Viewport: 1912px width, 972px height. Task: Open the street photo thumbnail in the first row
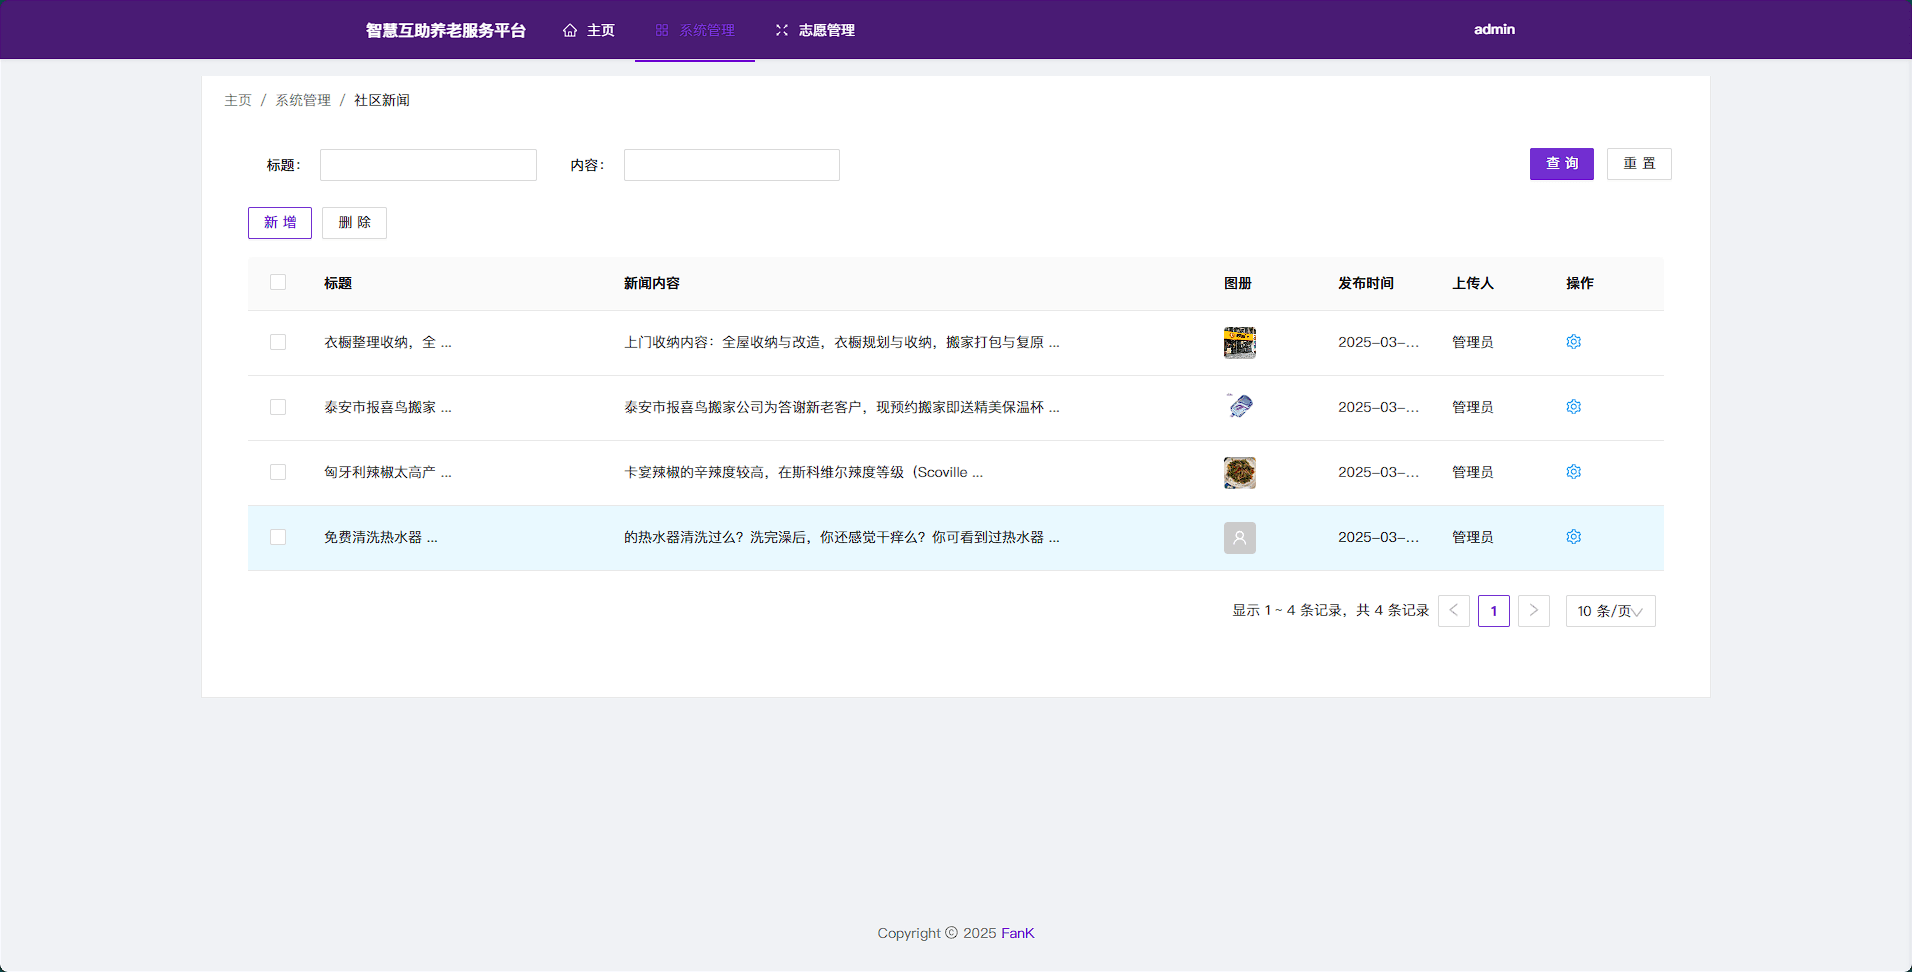click(x=1239, y=342)
